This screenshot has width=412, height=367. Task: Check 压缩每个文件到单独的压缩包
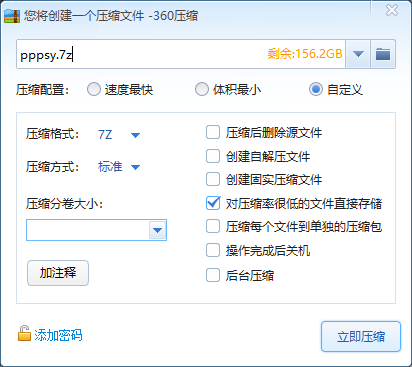[x=213, y=226]
